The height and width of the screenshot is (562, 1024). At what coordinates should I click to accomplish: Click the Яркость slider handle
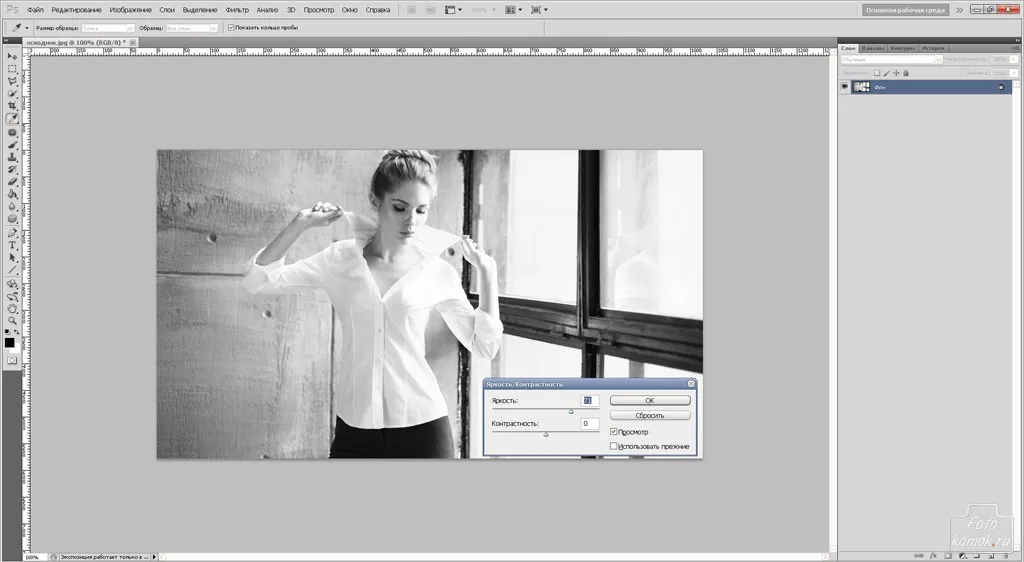(x=571, y=411)
